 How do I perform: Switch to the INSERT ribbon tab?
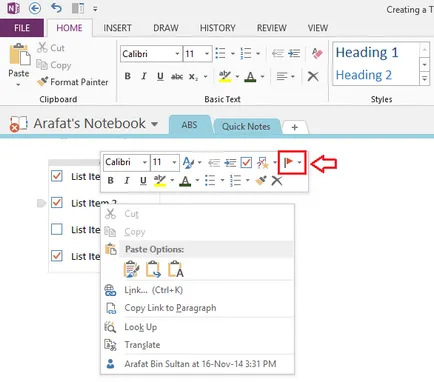117,28
